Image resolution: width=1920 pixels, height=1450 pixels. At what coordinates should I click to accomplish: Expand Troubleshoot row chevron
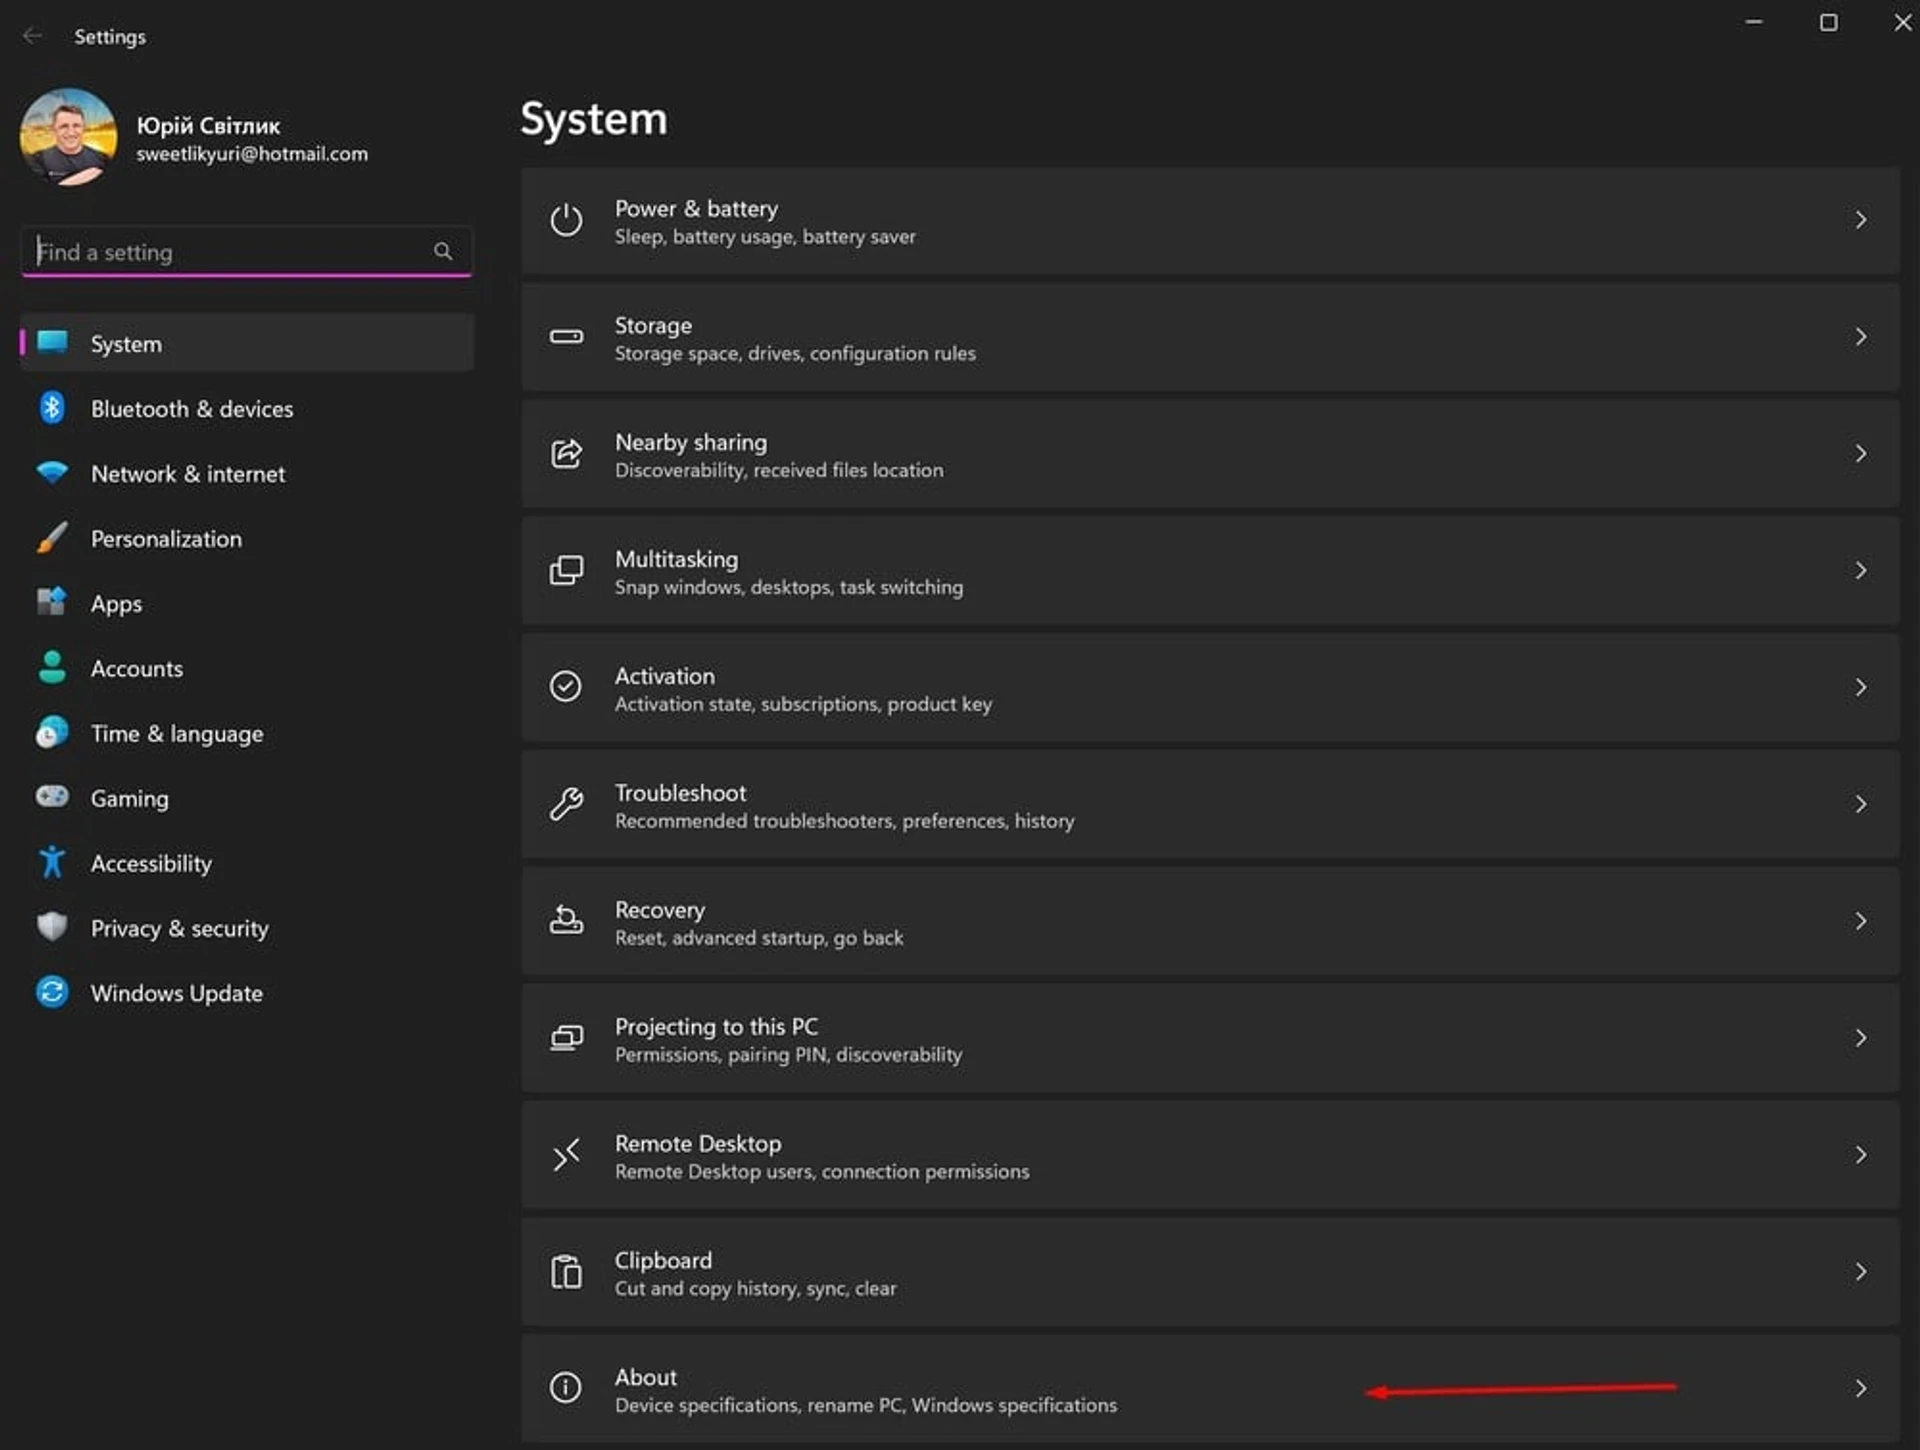[x=1860, y=804]
